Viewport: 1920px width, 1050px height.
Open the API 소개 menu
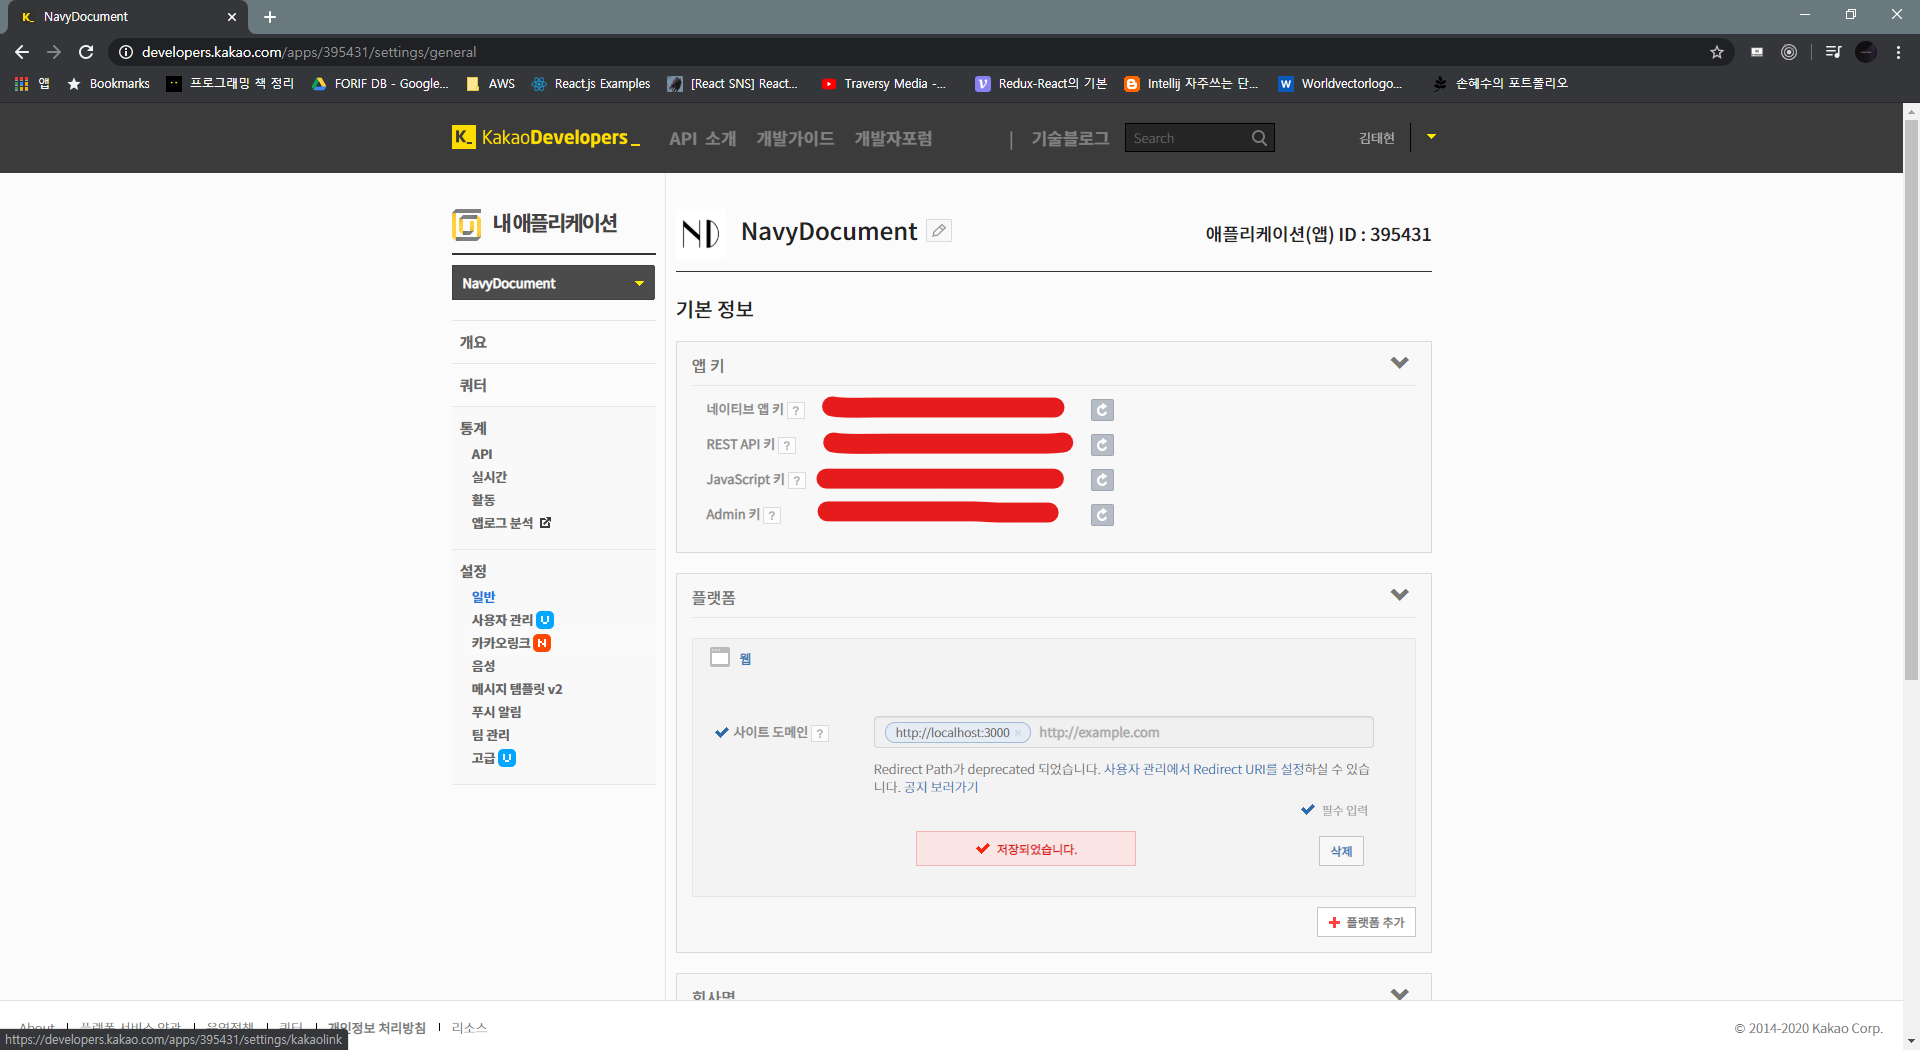702,138
